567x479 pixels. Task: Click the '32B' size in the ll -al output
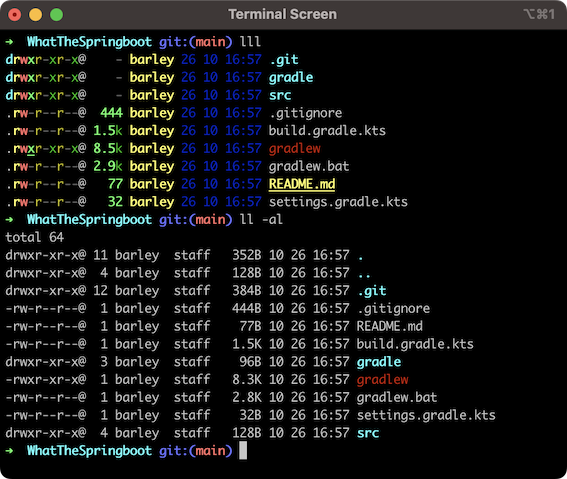point(250,415)
